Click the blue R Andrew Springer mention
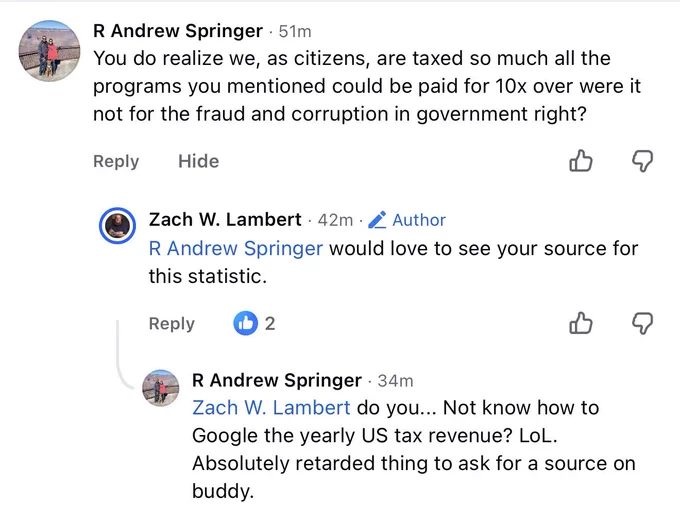The width and height of the screenshot is (680, 518). pyautogui.click(x=235, y=249)
